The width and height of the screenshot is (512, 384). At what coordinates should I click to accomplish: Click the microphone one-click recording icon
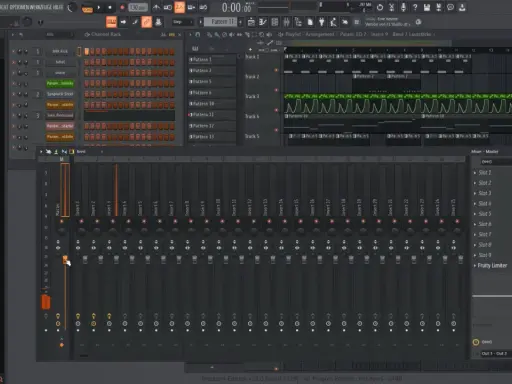pyautogui.click(x=403, y=7)
